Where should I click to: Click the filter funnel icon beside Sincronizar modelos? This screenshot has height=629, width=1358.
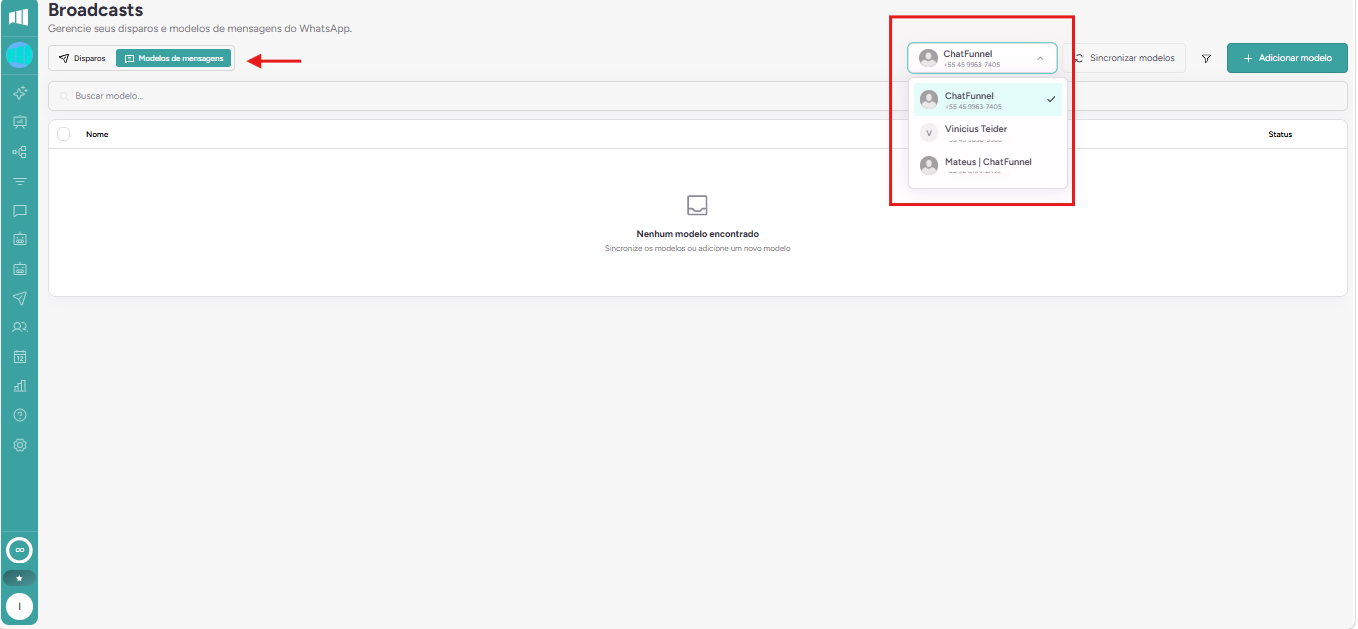[x=1206, y=58]
